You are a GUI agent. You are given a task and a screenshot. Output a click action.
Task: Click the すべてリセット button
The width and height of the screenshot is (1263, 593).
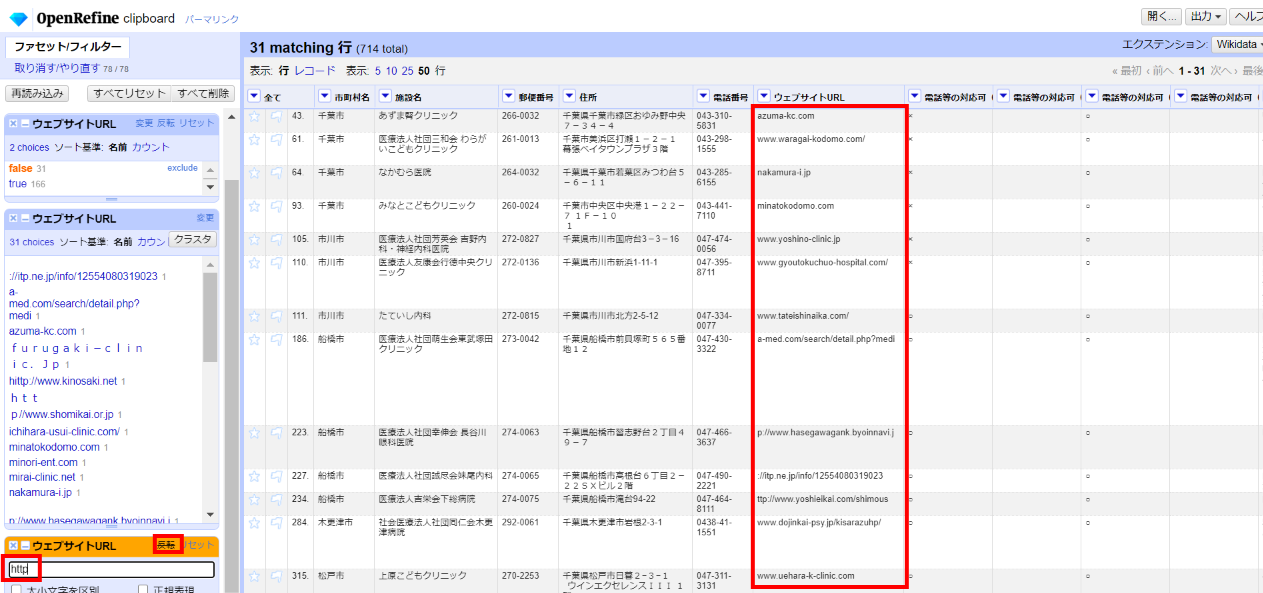(129, 93)
